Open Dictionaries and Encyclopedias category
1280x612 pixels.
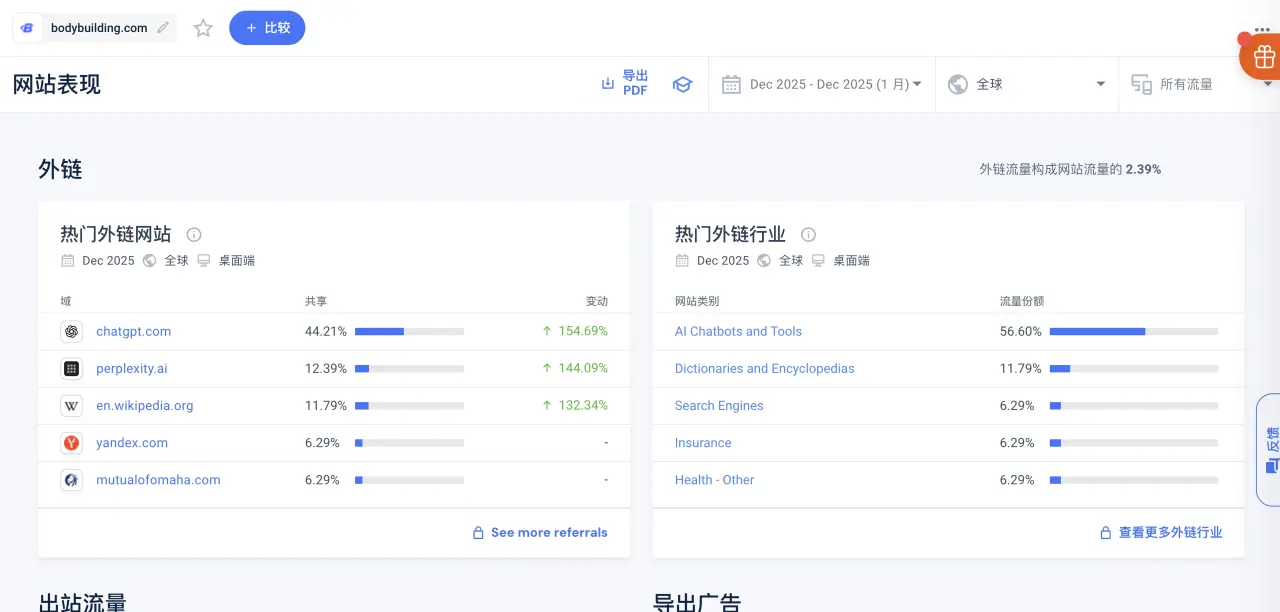pyautogui.click(x=765, y=368)
